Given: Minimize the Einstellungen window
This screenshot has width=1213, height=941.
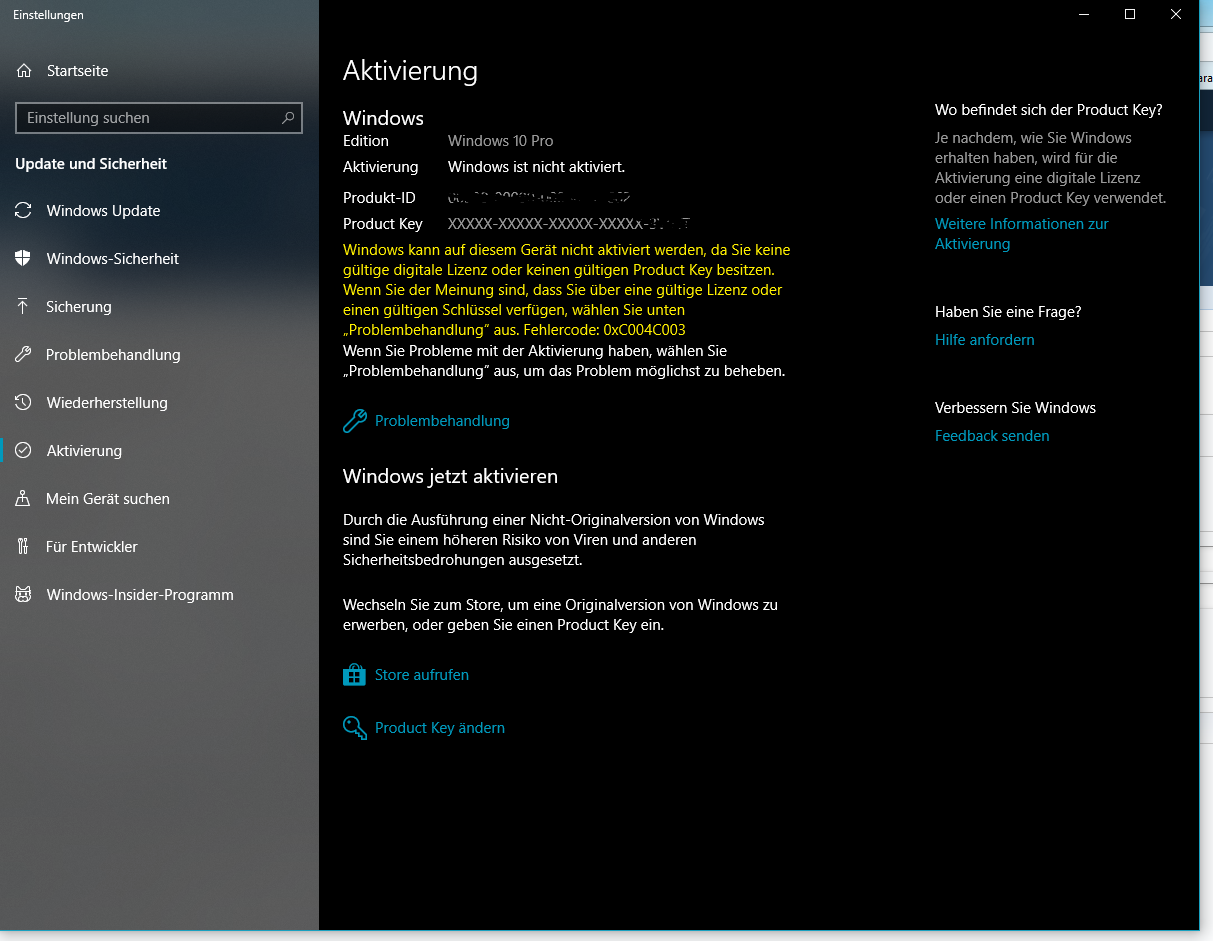Looking at the screenshot, I should (1084, 14).
